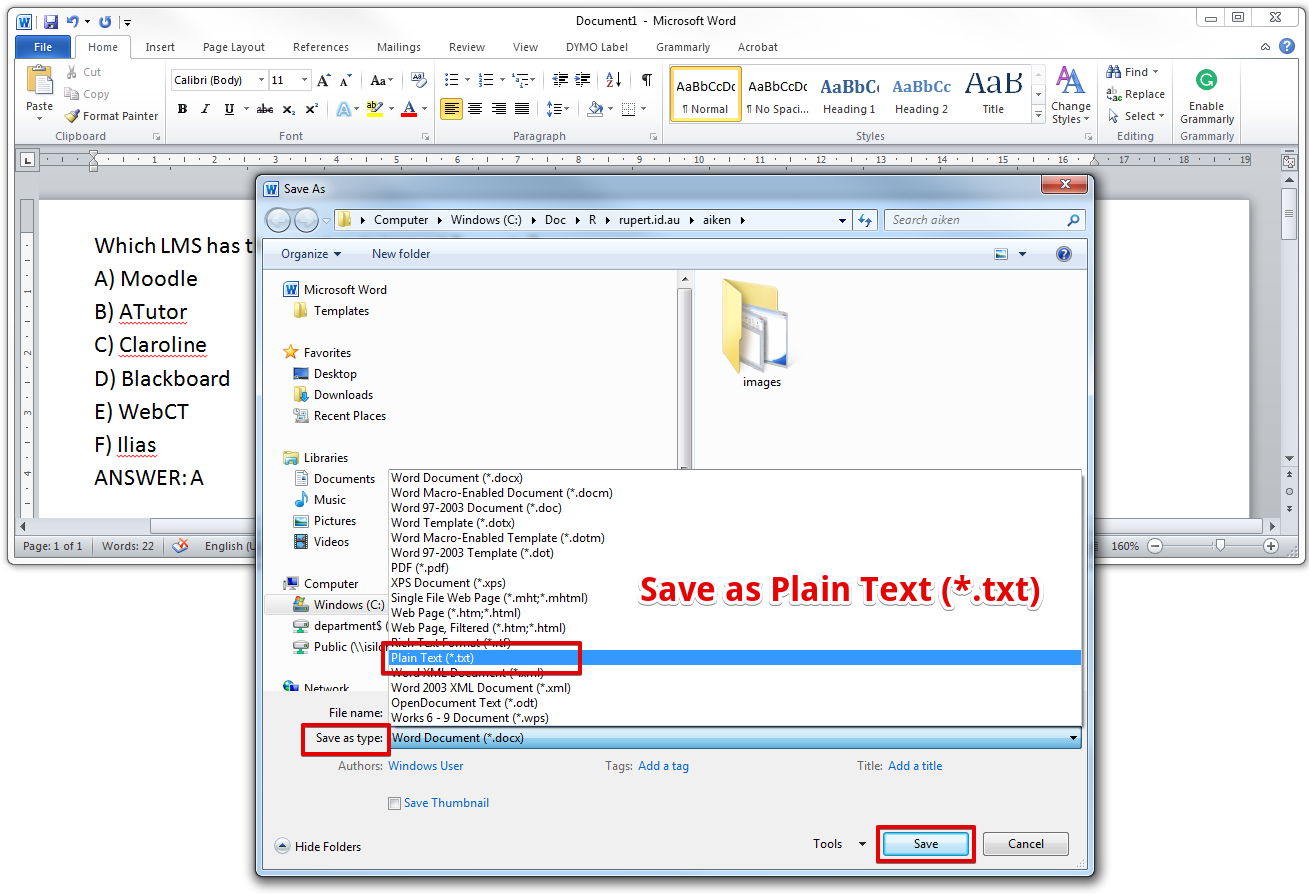Open the Organize dropdown menu

(x=310, y=254)
